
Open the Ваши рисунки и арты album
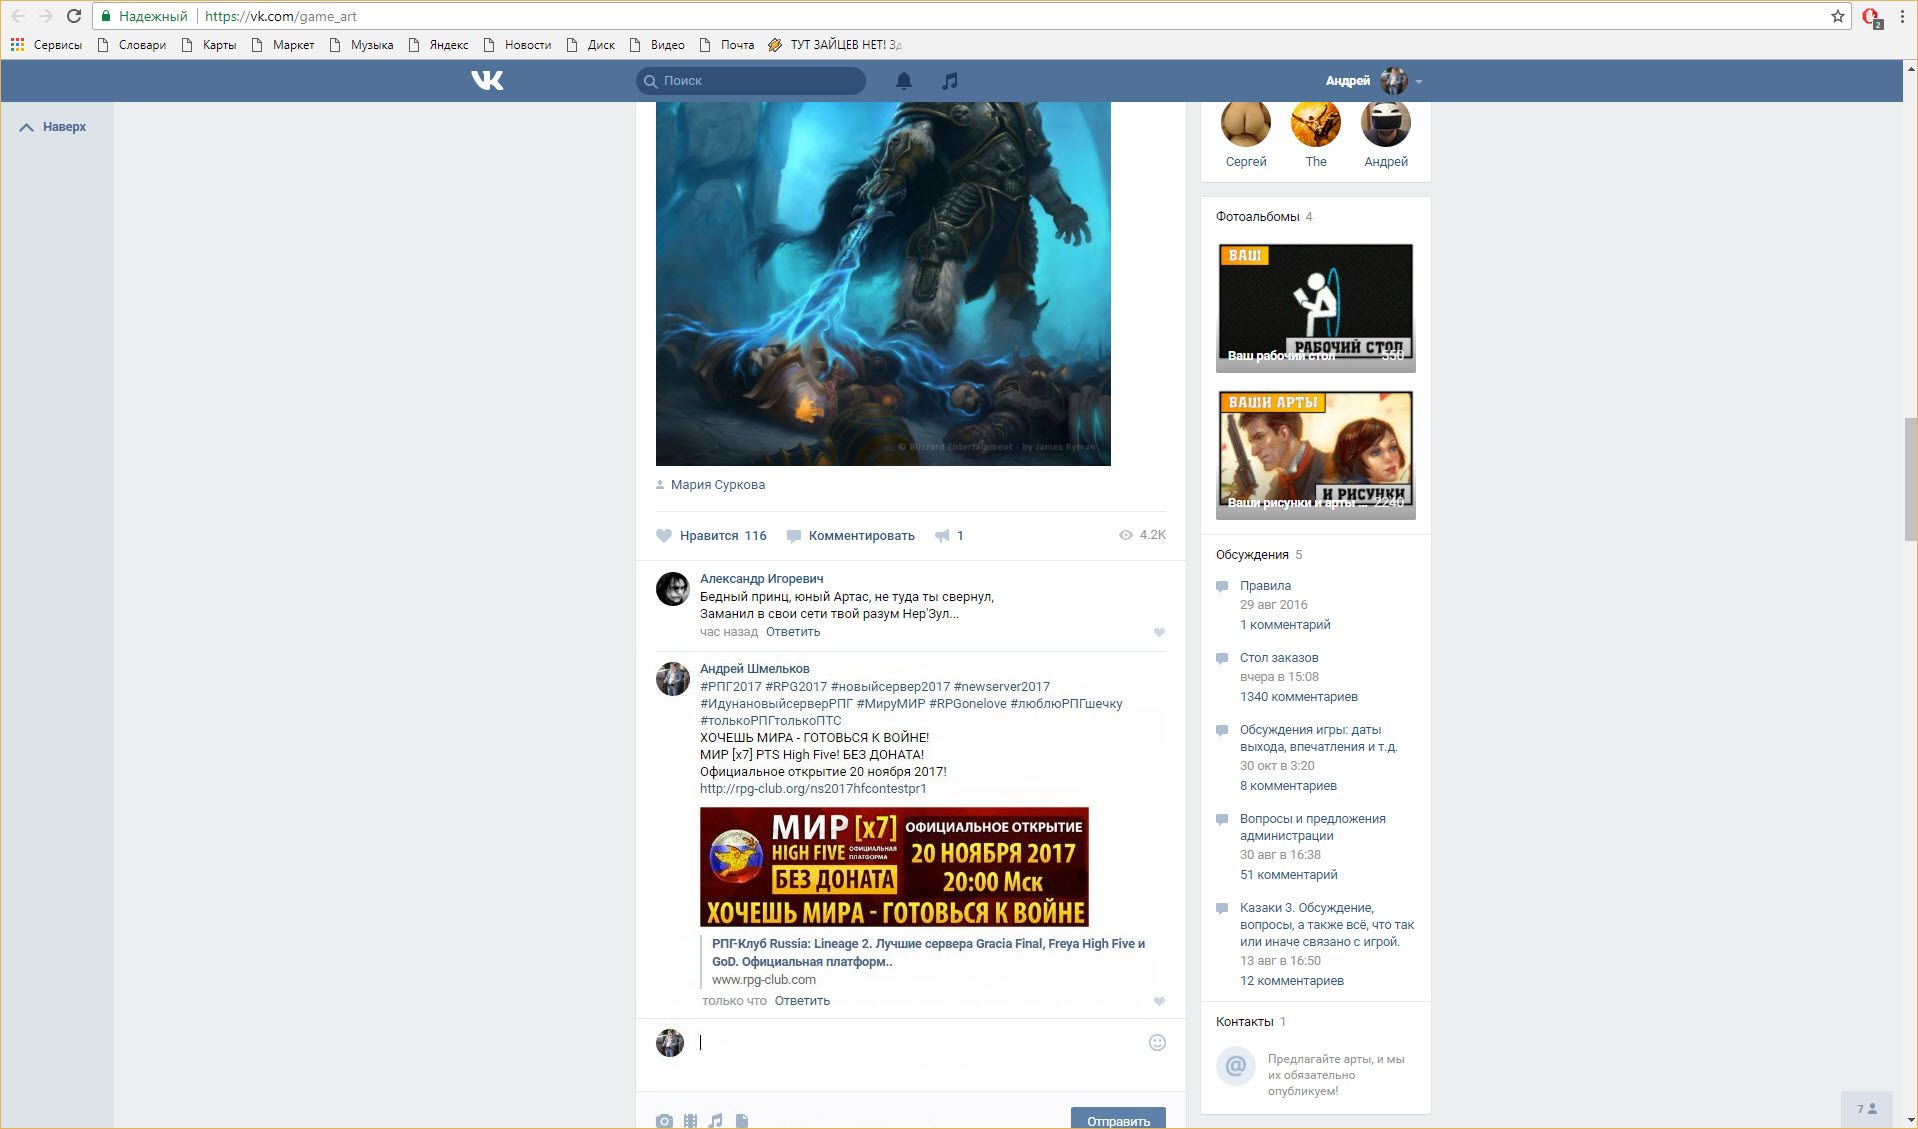pyautogui.click(x=1315, y=454)
